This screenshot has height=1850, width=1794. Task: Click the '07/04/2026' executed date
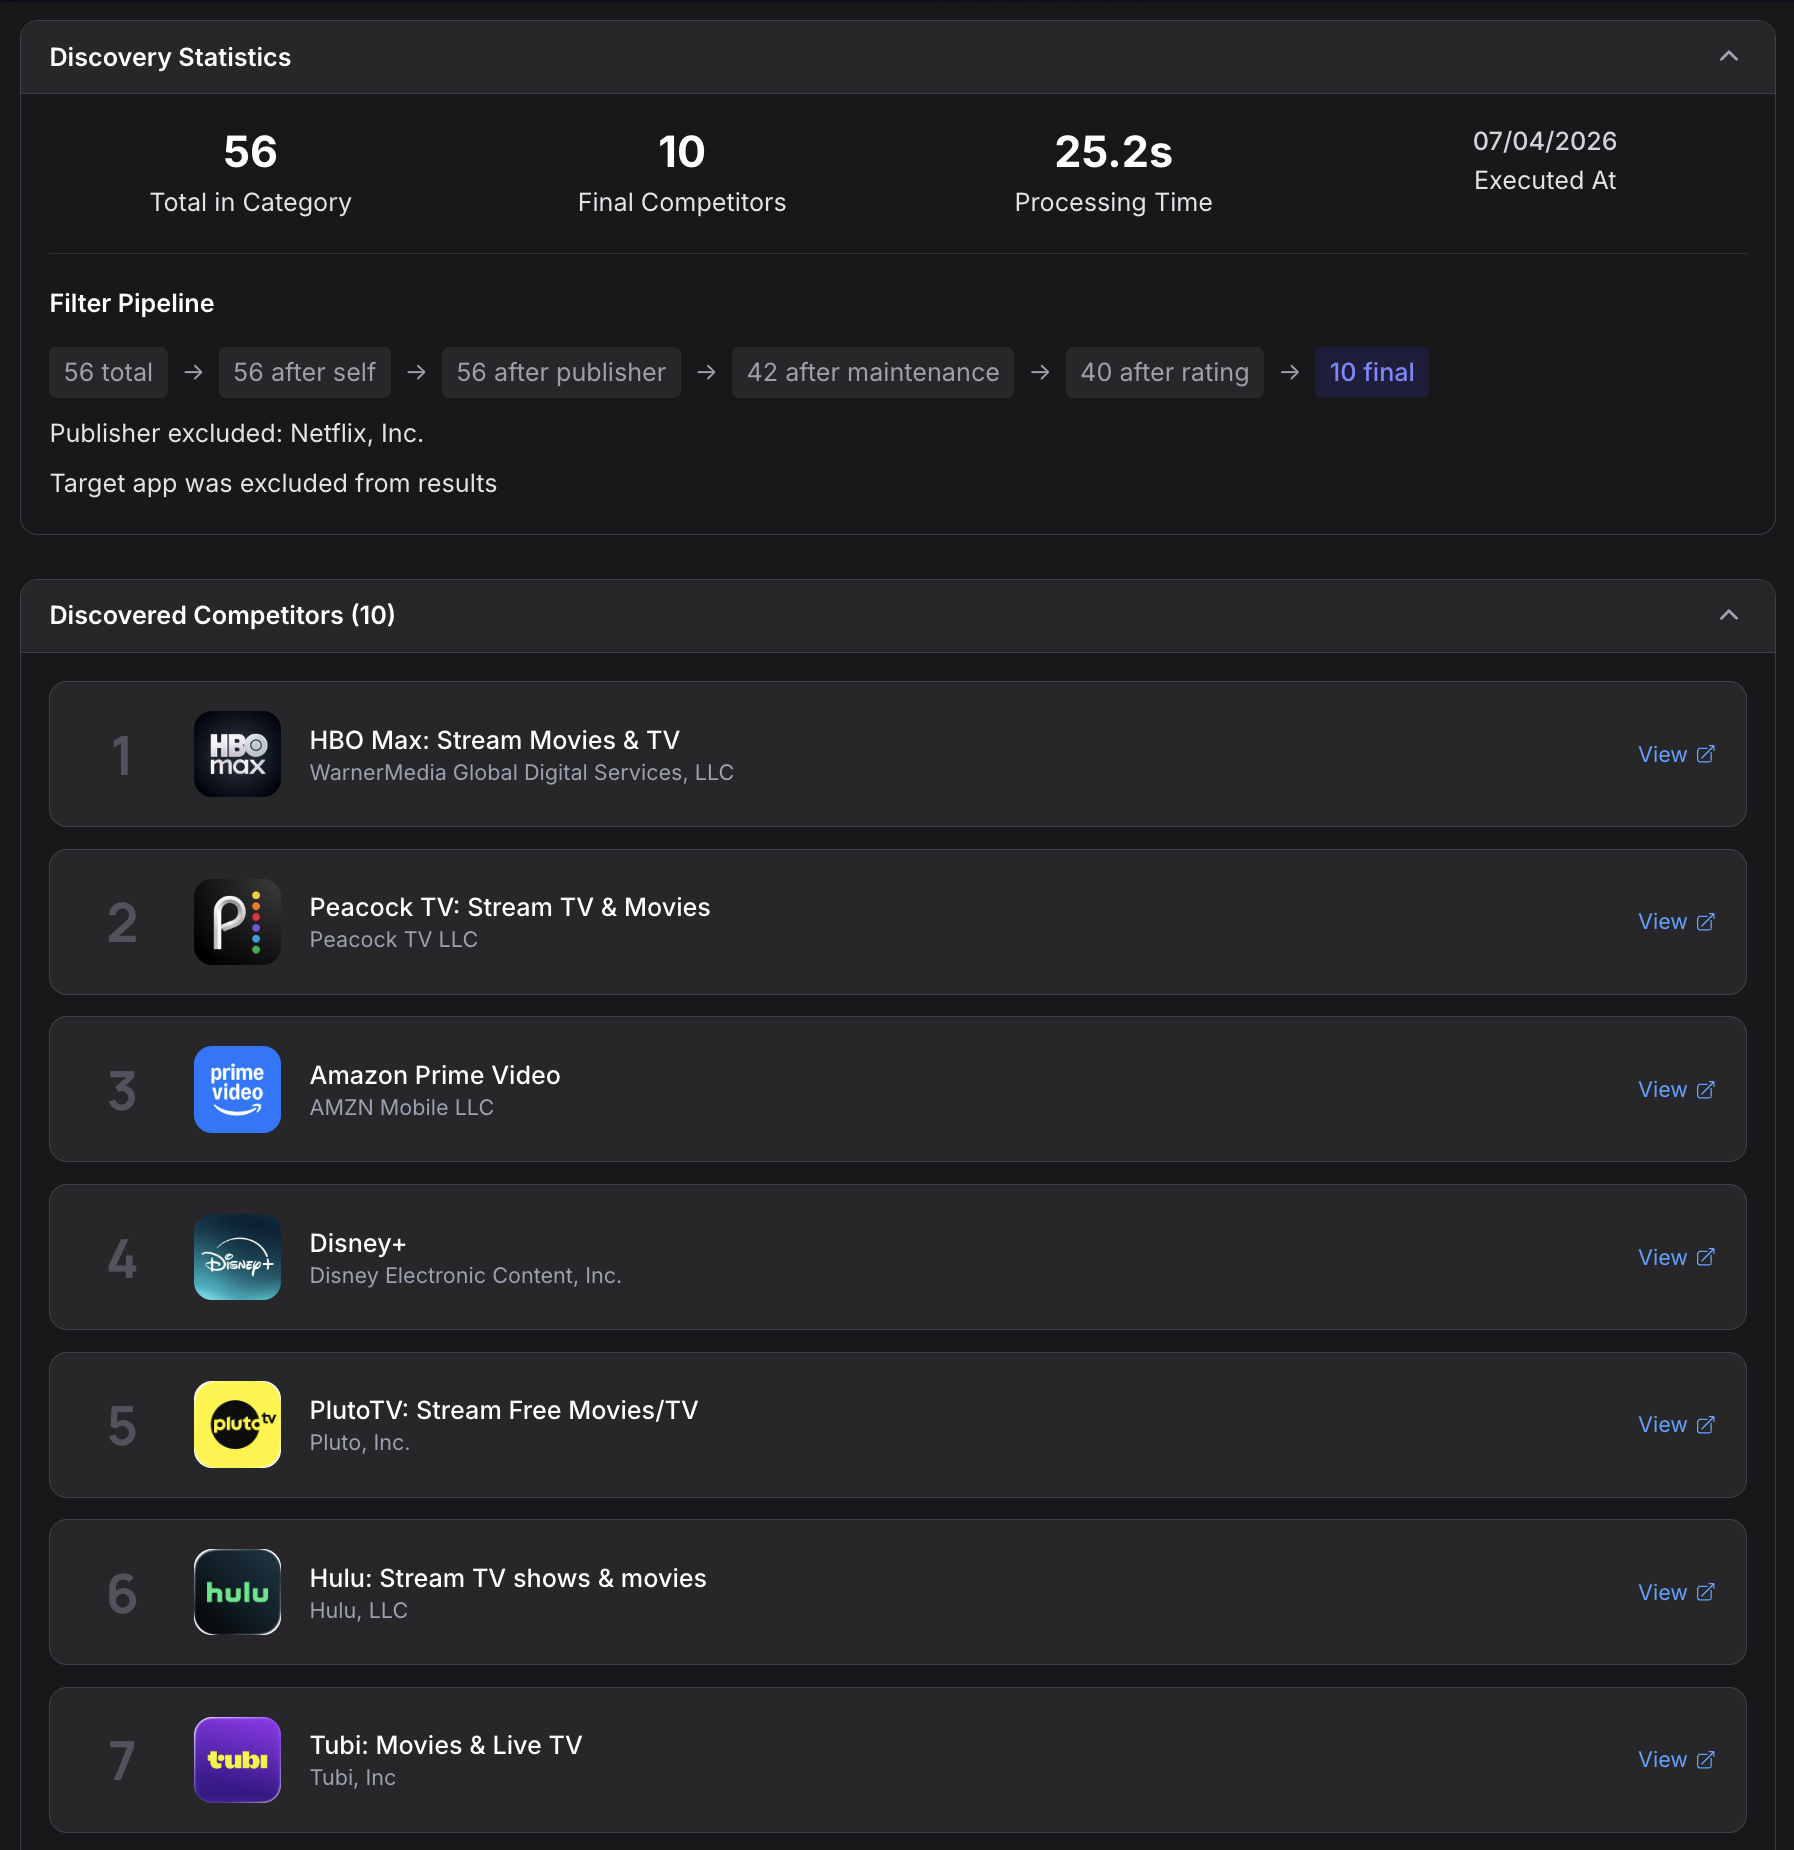pos(1545,141)
